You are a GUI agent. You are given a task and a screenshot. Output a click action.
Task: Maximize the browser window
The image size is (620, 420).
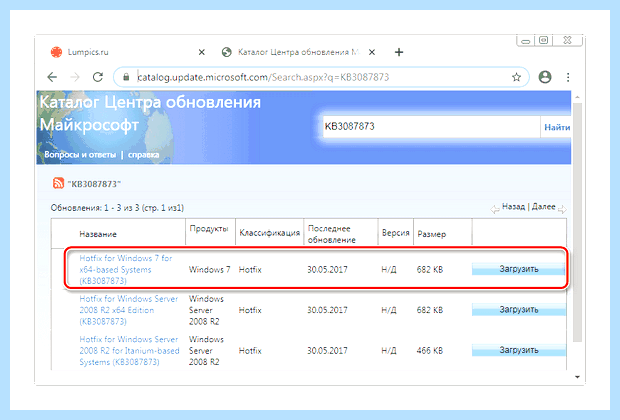click(544, 40)
